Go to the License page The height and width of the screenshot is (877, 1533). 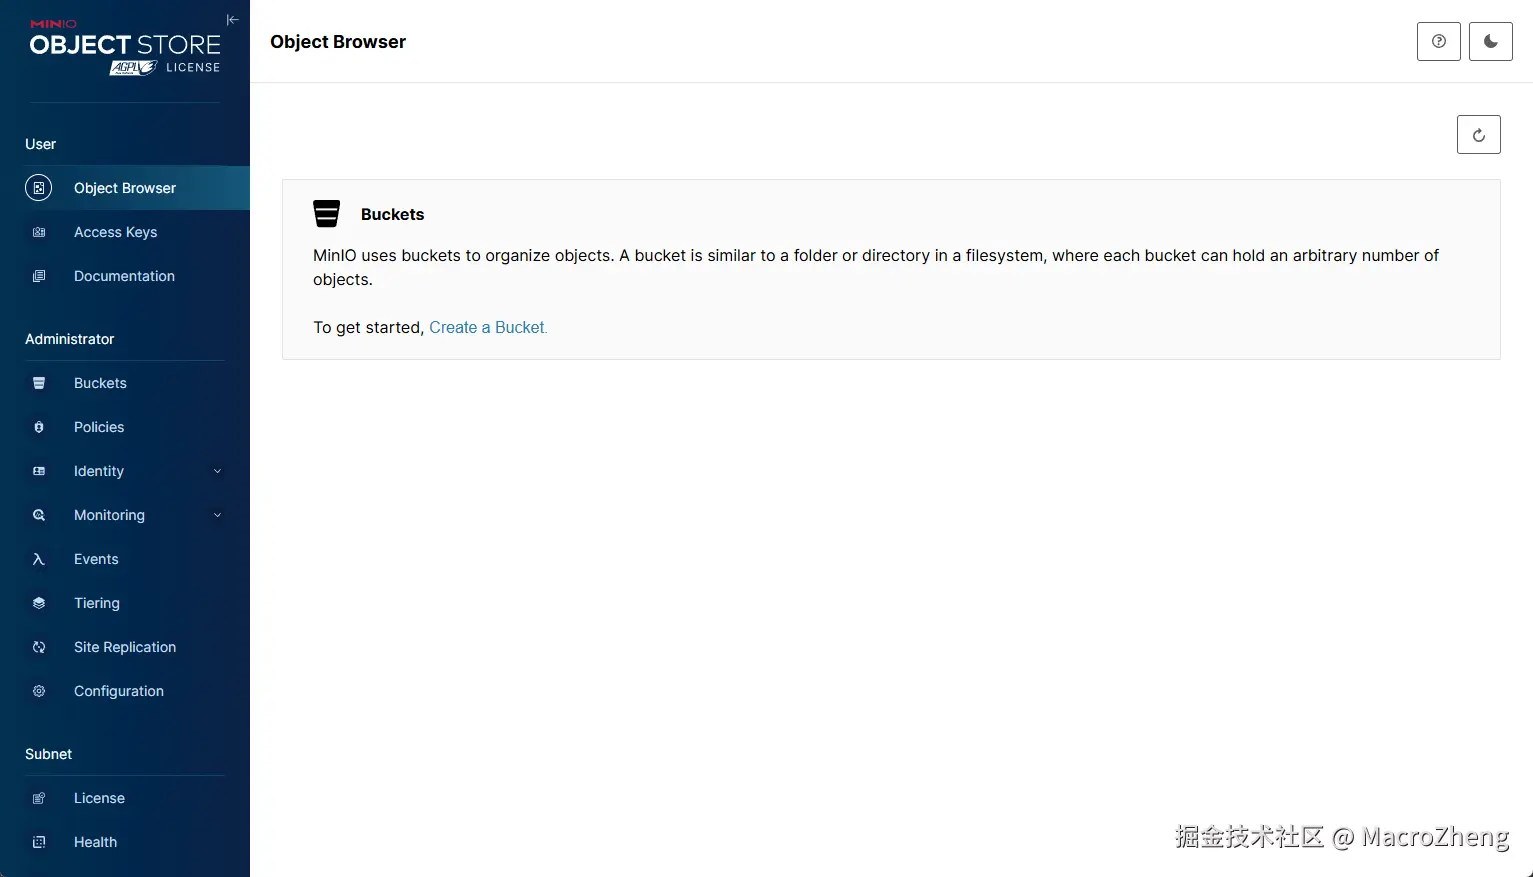[99, 798]
